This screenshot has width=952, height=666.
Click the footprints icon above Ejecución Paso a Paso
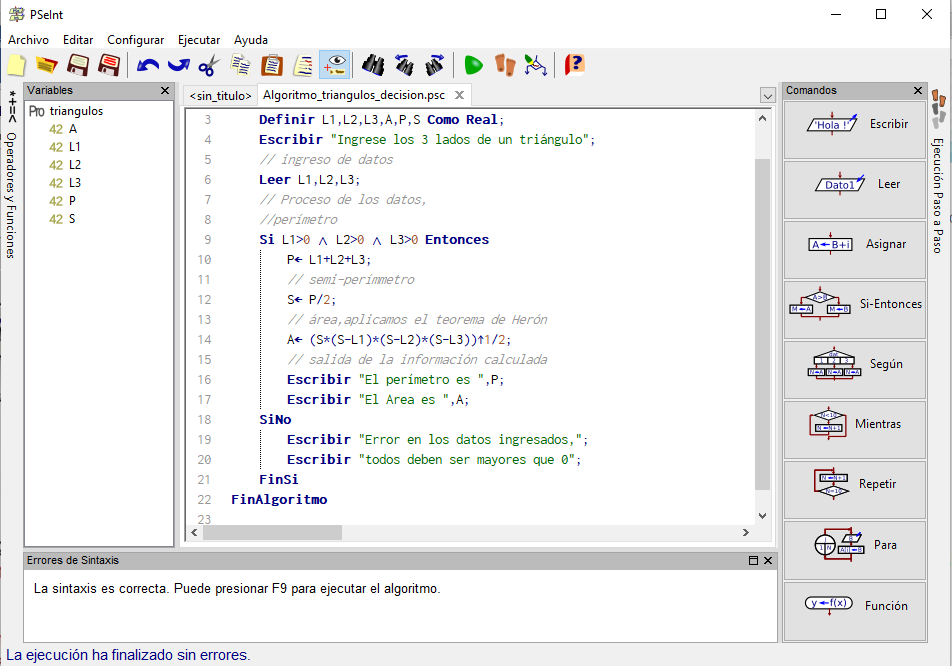[x=938, y=108]
